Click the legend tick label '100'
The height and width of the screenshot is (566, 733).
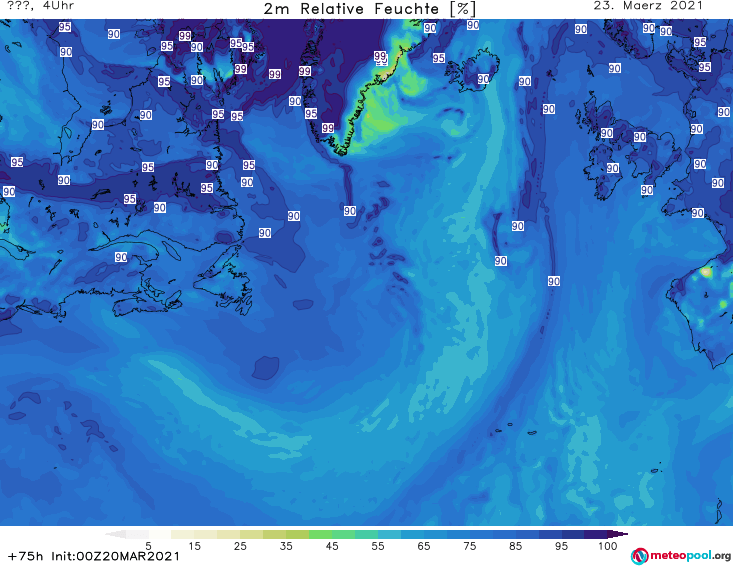pos(608,546)
